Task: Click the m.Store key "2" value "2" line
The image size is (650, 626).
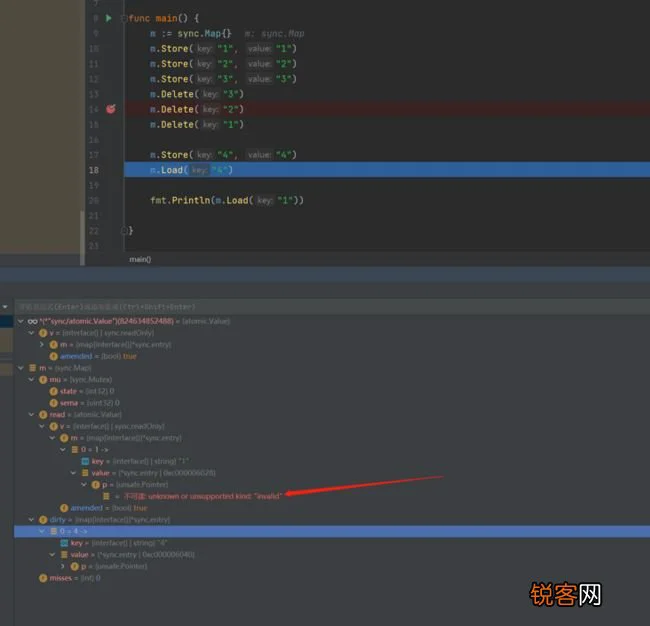Action: pyautogui.click(x=223, y=64)
